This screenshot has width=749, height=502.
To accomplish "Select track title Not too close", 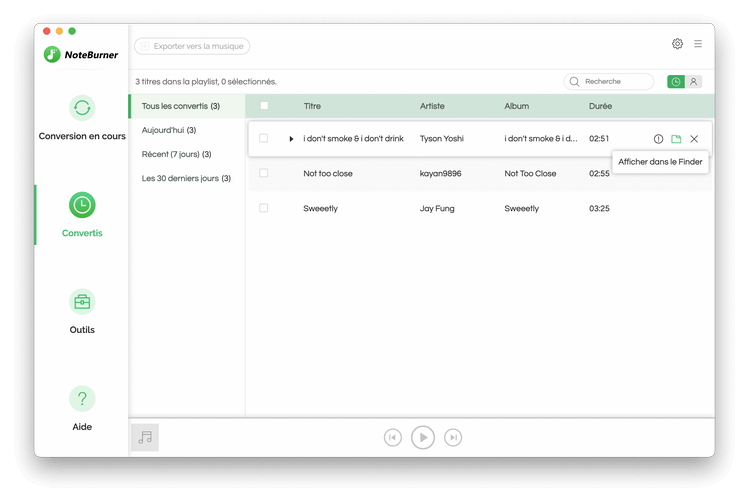I will click(328, 174).
